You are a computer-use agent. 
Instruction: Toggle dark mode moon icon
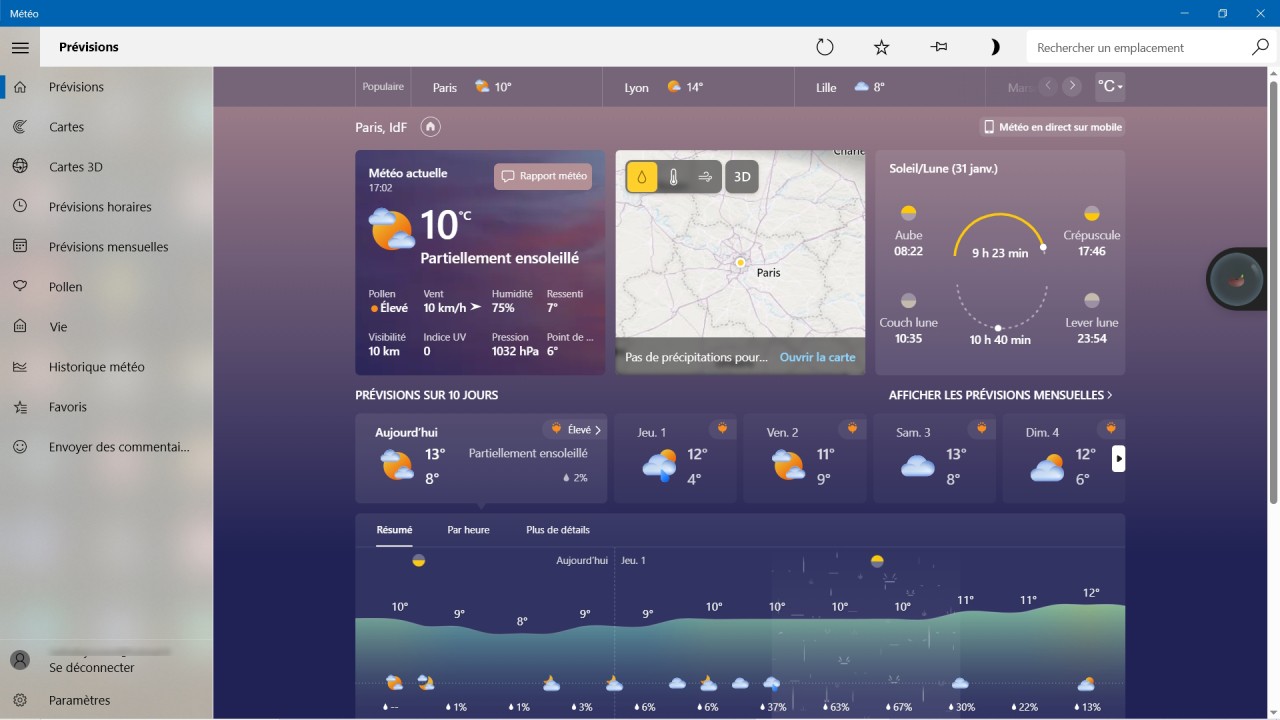pos(995,47)
